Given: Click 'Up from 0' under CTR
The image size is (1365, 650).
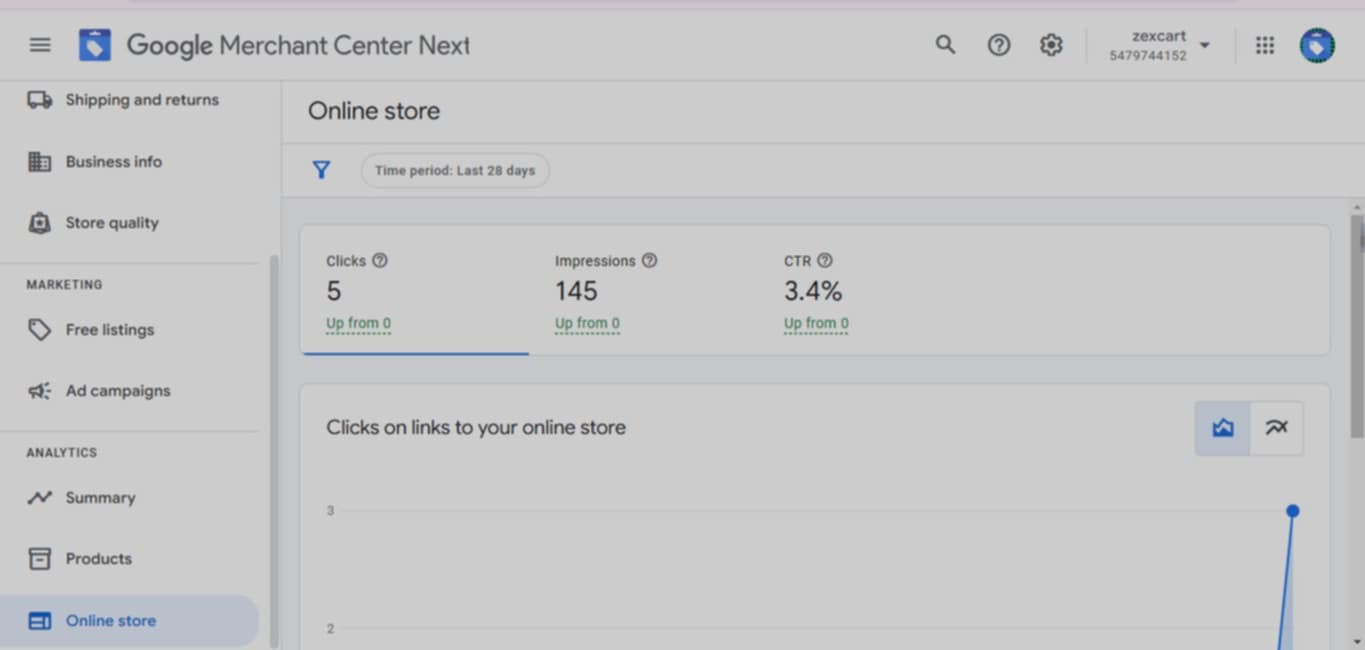Looking at the screenshot, I should coord(816,324).
